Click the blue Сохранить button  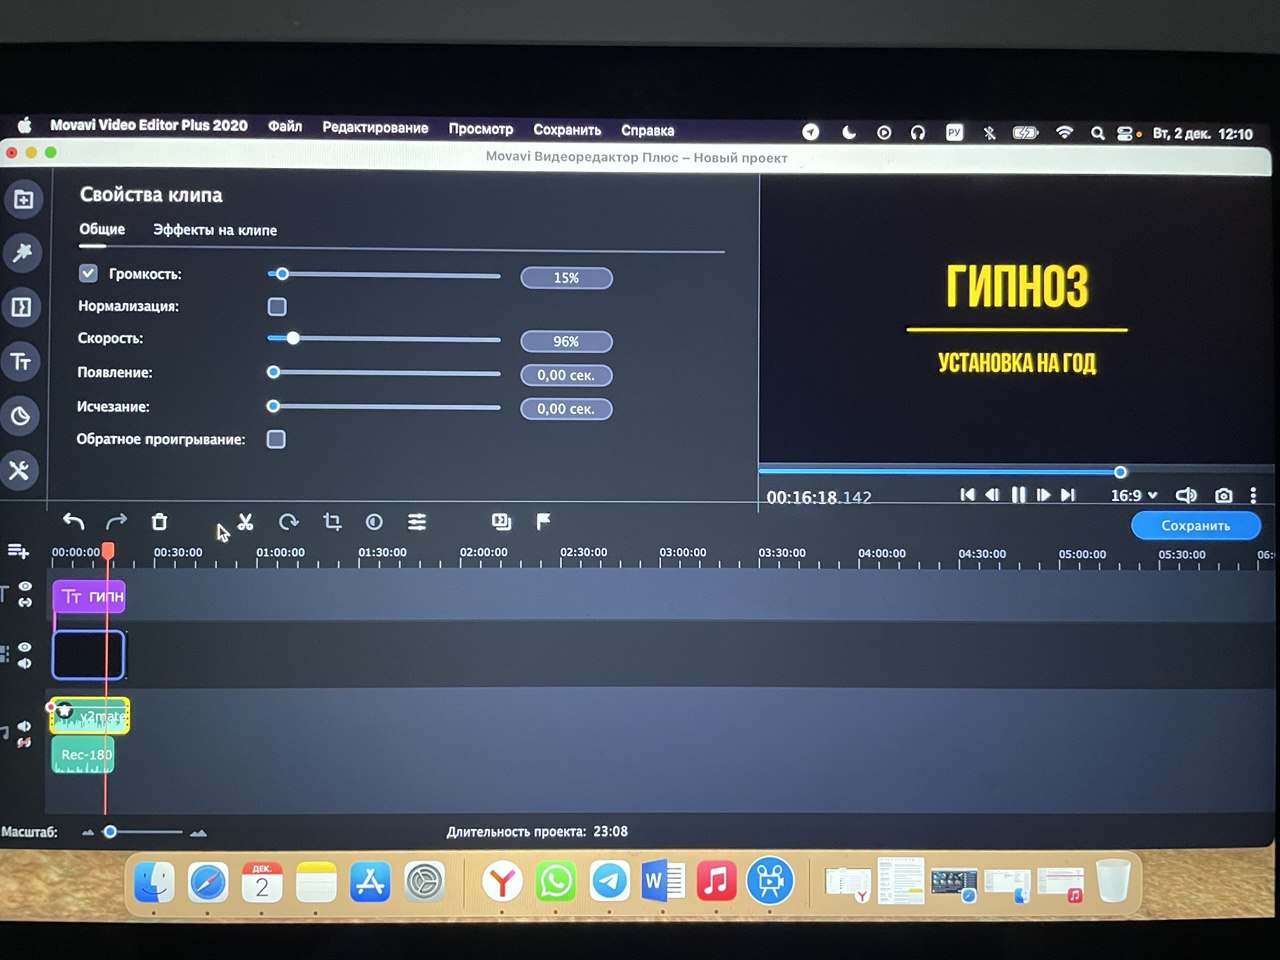pyautogui.click(x=1195, y=525)
